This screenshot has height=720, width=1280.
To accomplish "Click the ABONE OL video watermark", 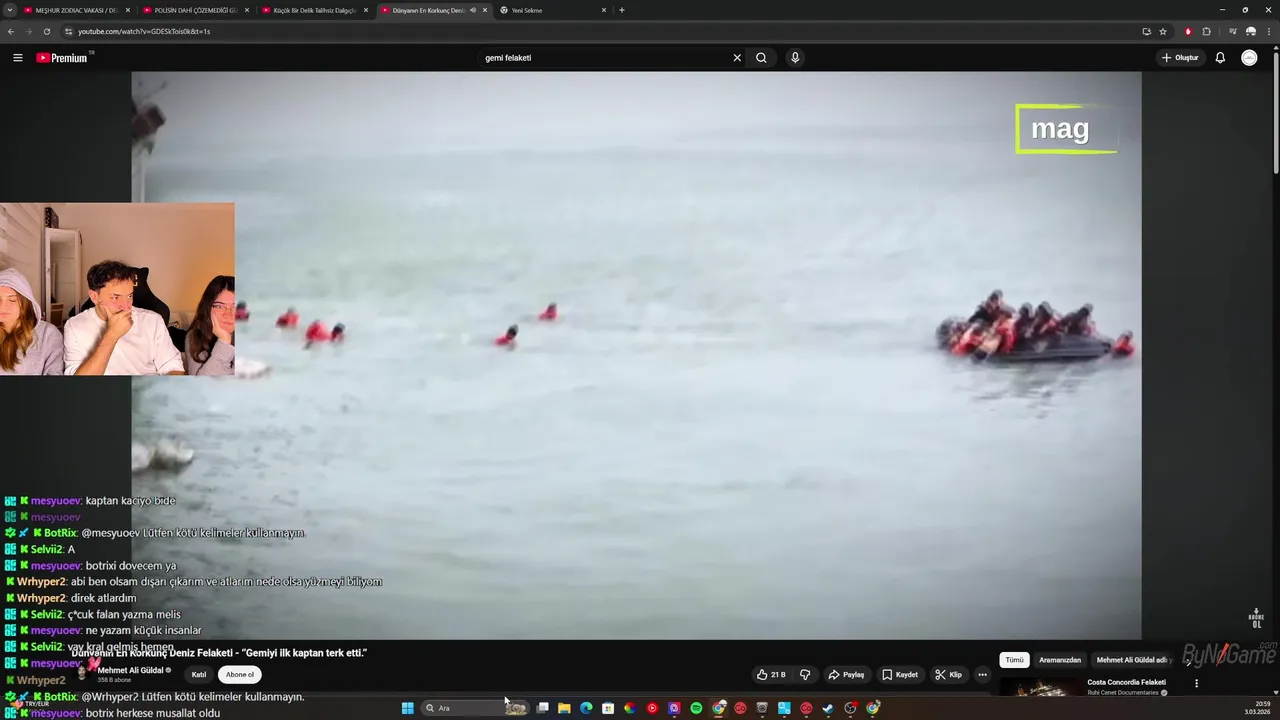I will pos(1257,618).
